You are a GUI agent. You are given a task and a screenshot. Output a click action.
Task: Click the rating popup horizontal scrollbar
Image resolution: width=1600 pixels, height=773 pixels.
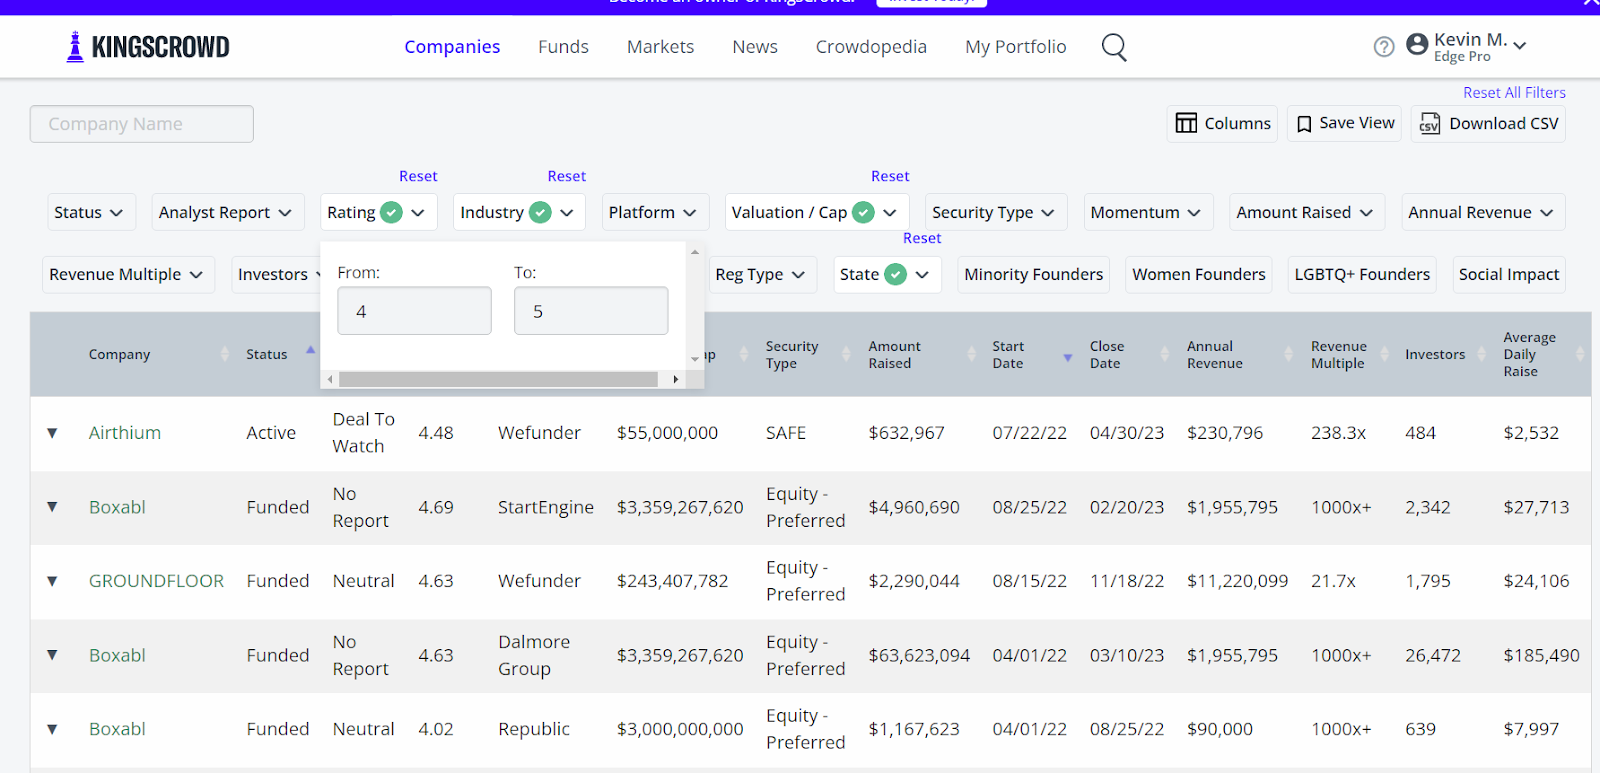click(498, 379)
